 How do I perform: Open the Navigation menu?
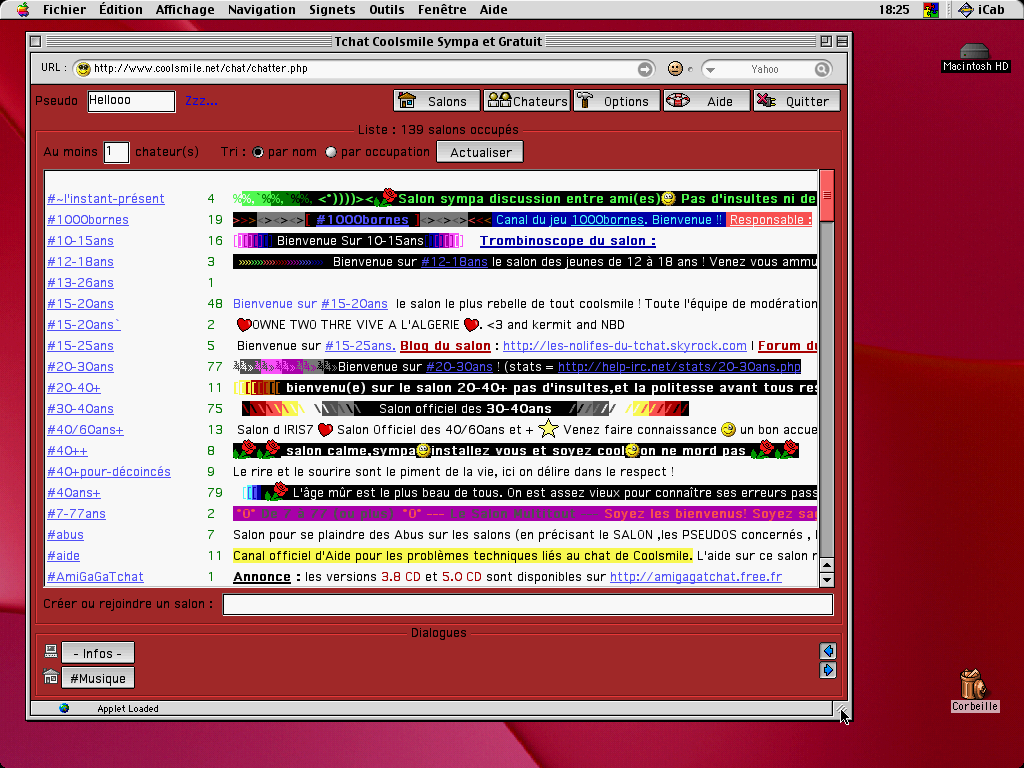(261, 10)
